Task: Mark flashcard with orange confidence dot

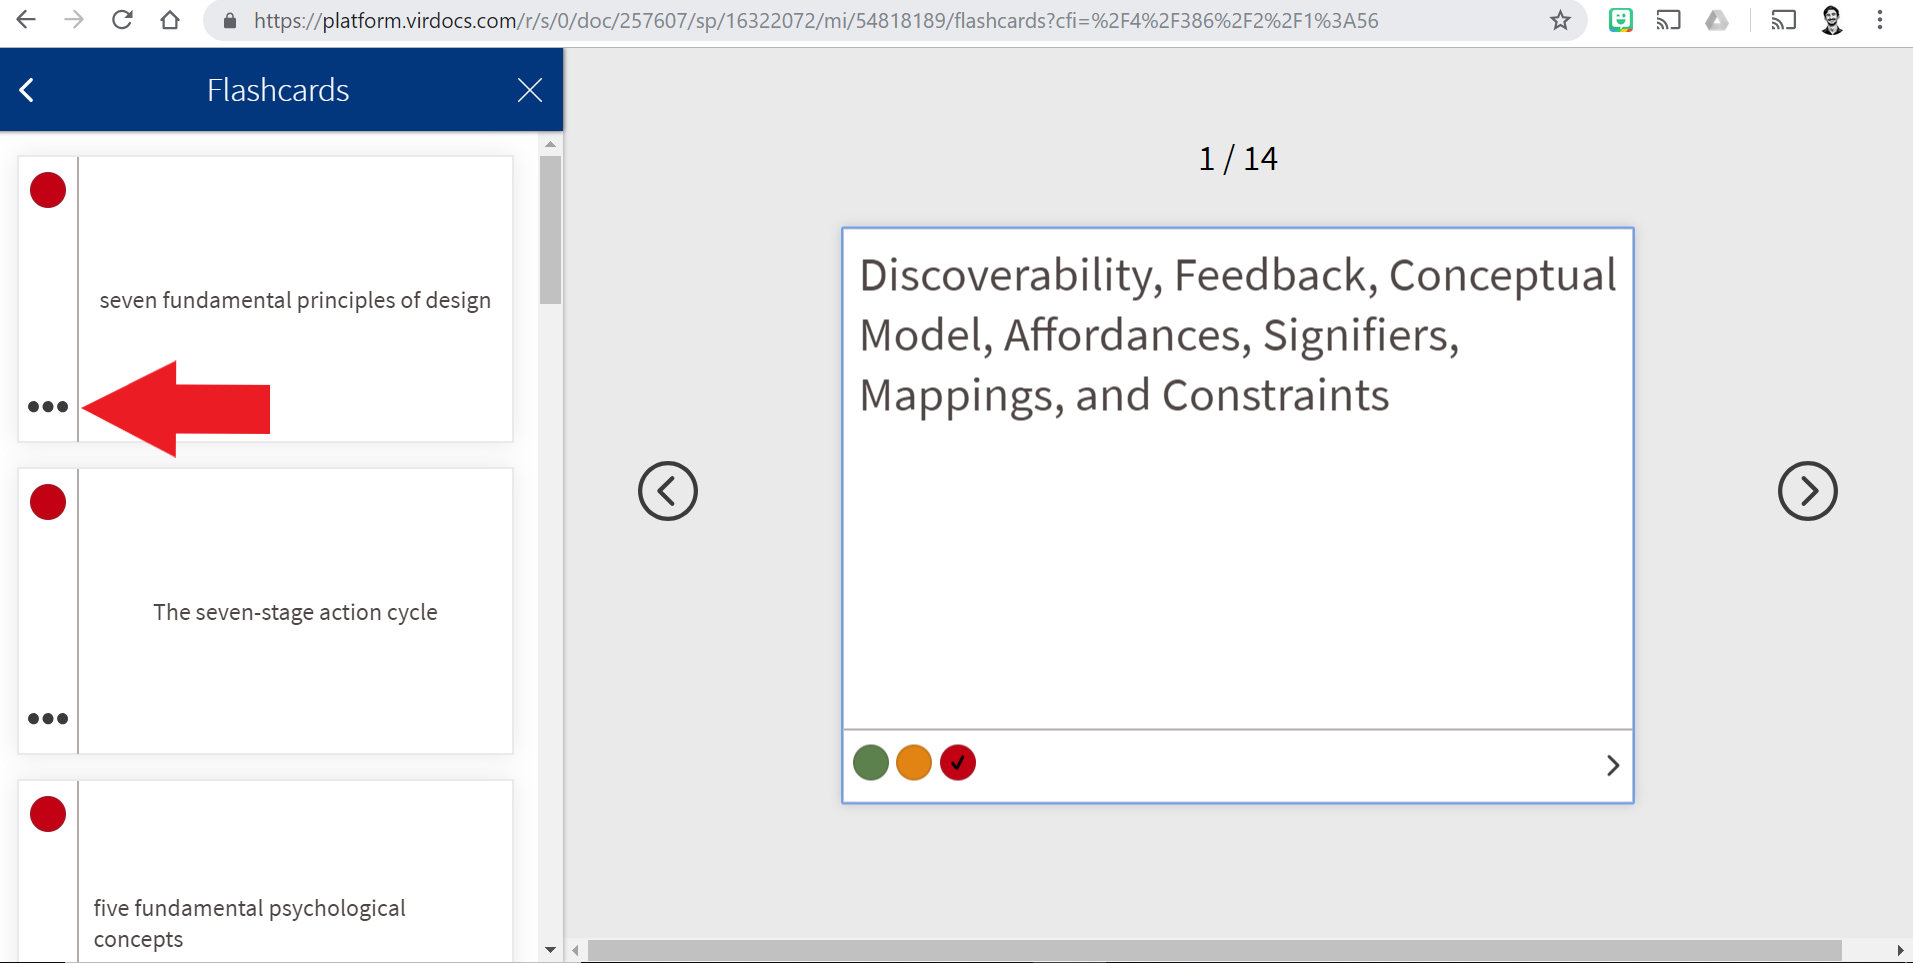Action: pos(913,763)
